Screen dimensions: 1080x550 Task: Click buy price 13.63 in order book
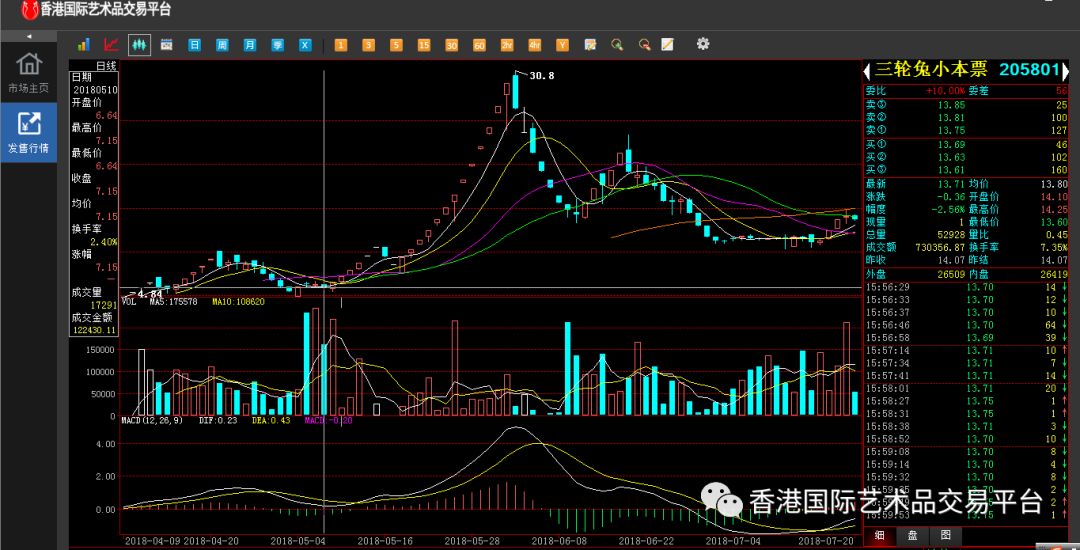click(951, 158)
